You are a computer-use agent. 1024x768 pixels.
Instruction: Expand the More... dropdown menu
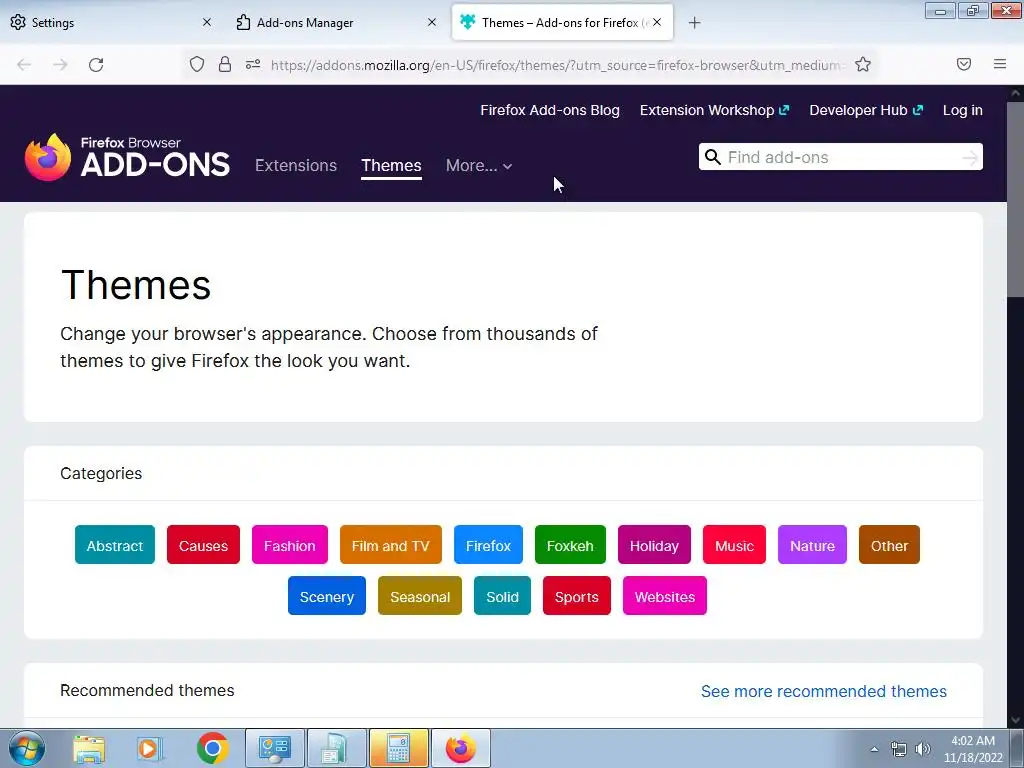(479, 166)
